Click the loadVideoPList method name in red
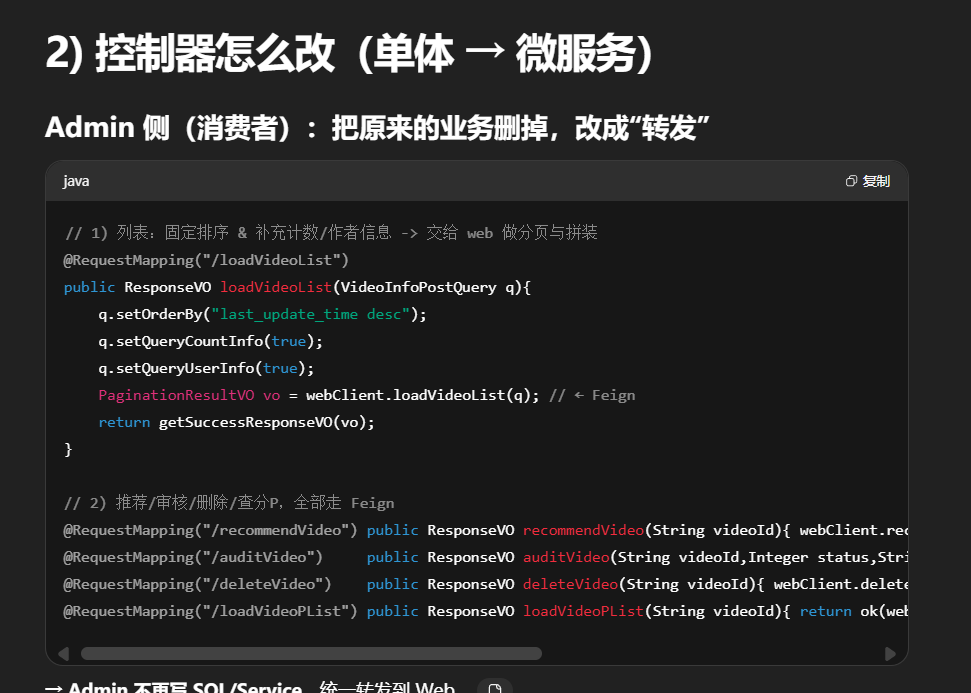Viewport: 971px width, 693px height. pyautogui.click(x=583, y=611)
